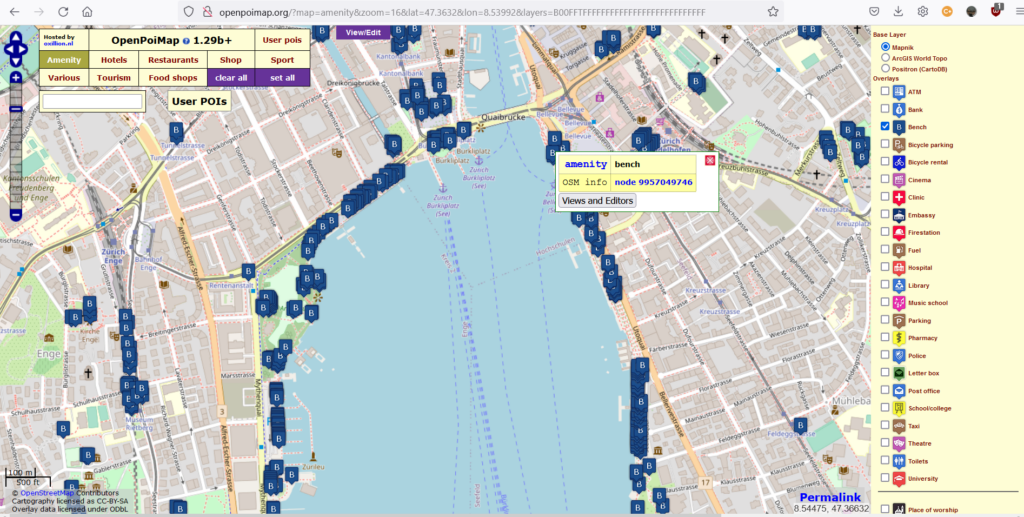Viewport: 1024px width, 517px height.
Task: Click the crossed-out padlock connection icon
Action: (208, 12)
